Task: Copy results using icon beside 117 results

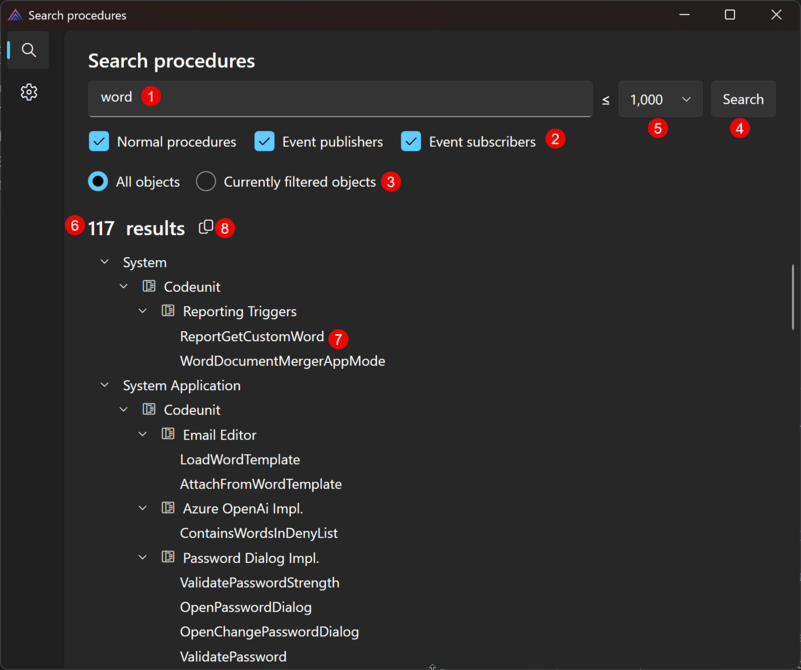Action: pos(205,227)
